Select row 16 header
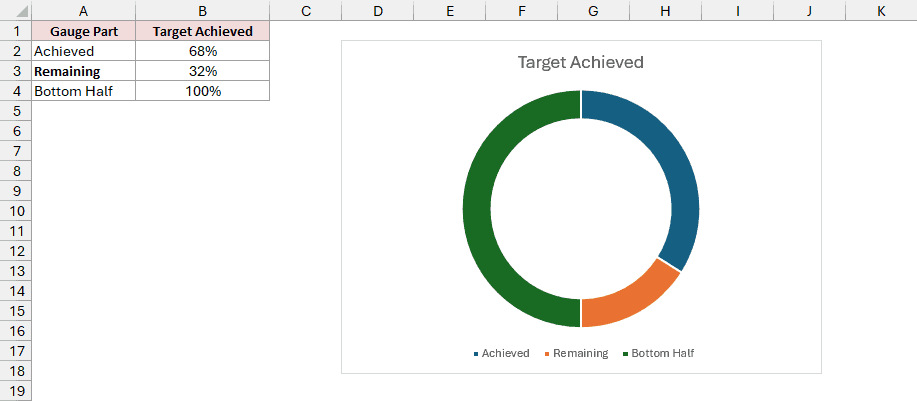The width and height of the screenshot is (917, 401). [16, 331]
